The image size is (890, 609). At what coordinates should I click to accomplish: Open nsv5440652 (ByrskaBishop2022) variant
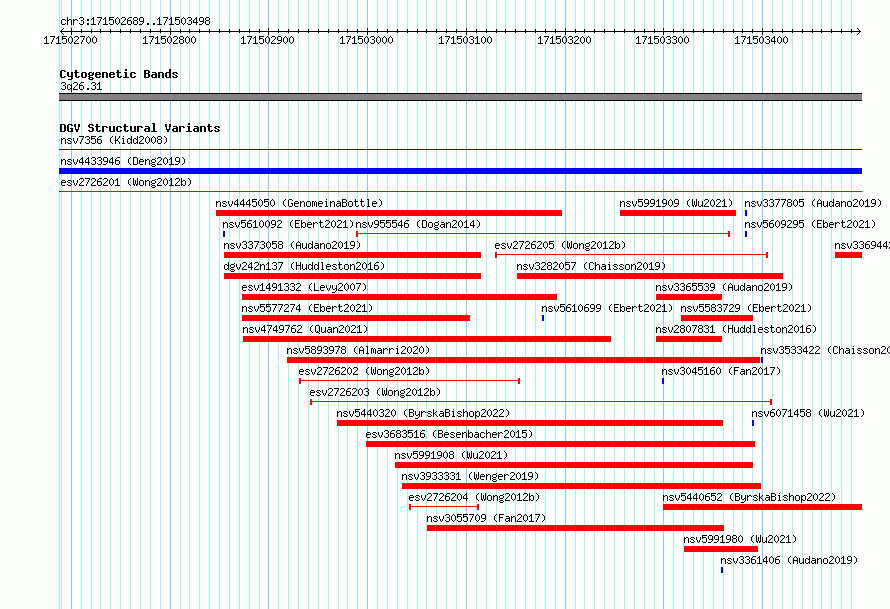tap(749, 497)
